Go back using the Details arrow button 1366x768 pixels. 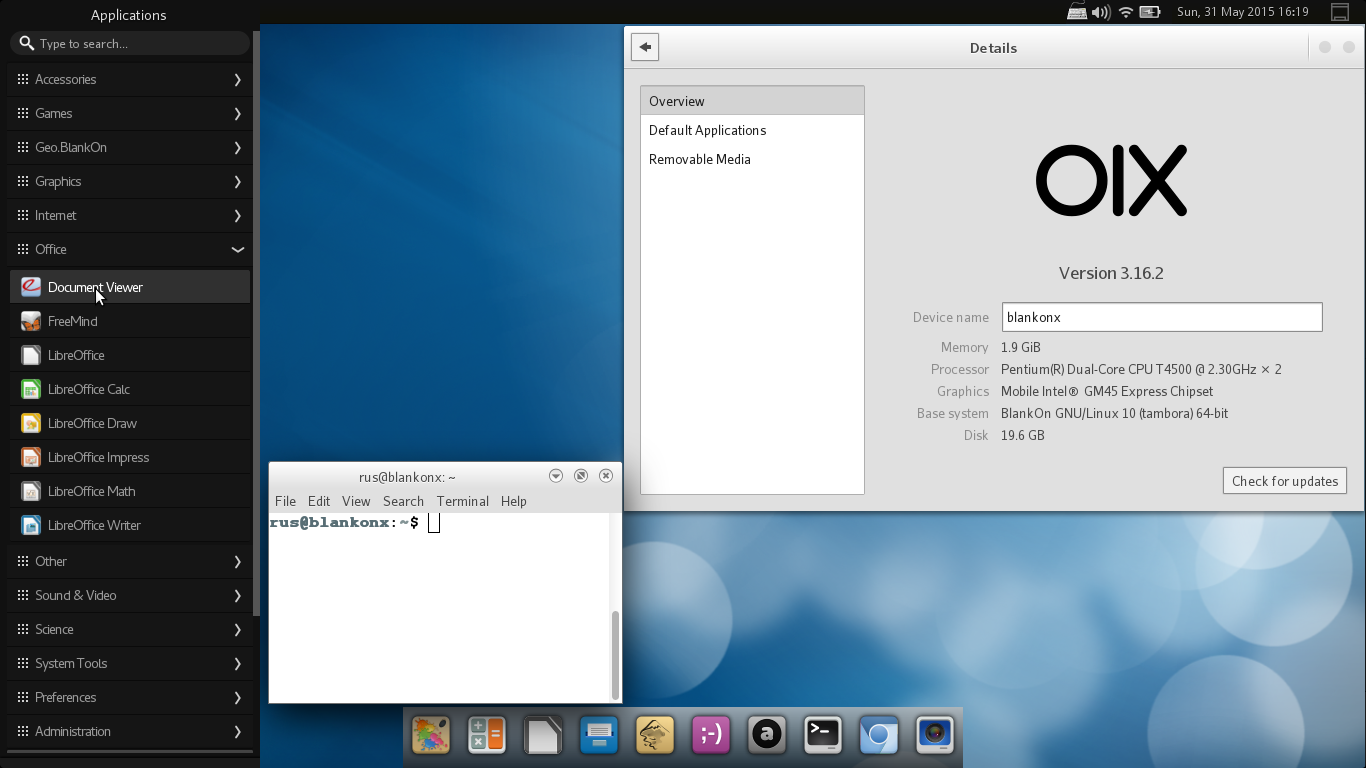[645, 47]
